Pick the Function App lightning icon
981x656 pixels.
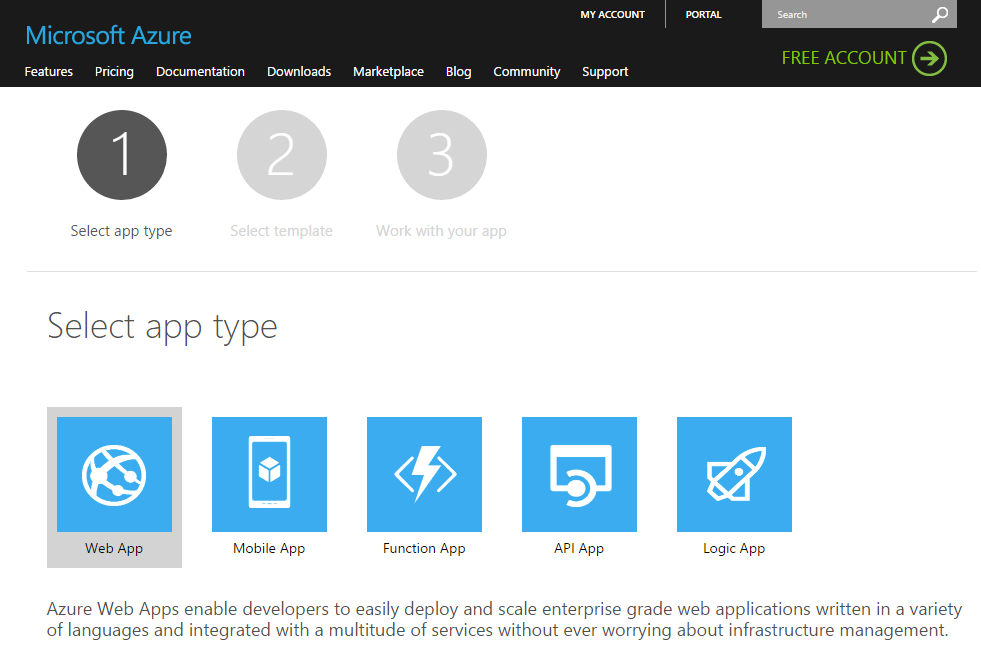(425, 475)
